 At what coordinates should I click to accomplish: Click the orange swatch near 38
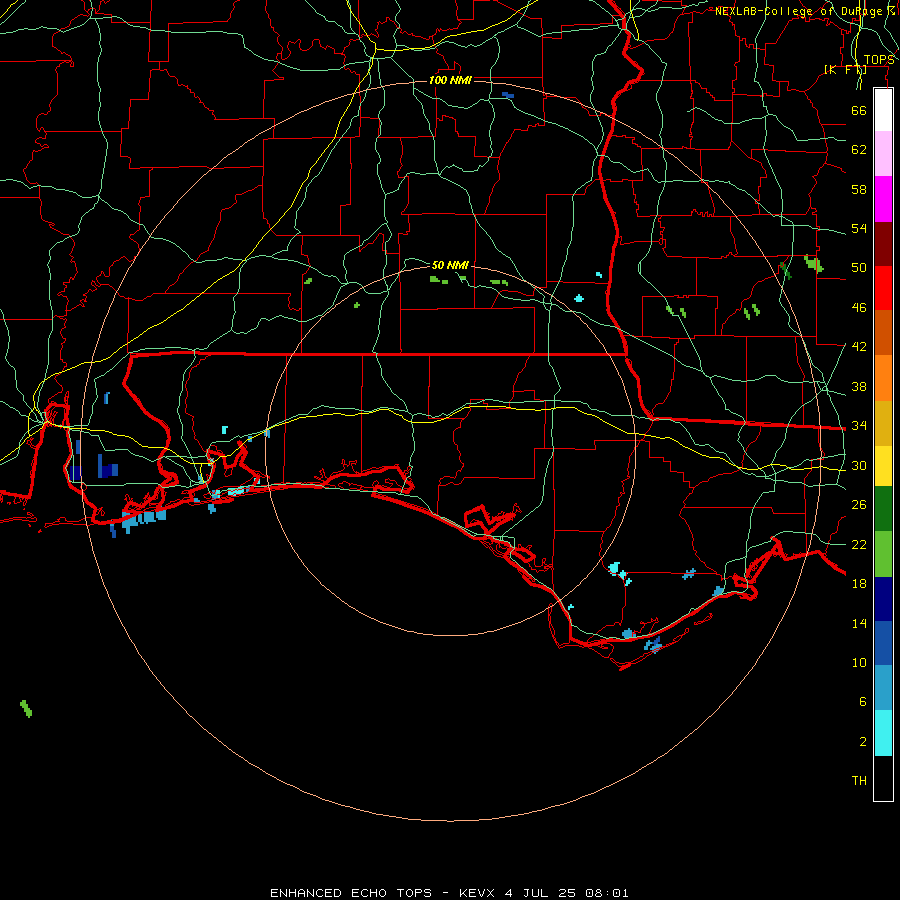(883, 378)
